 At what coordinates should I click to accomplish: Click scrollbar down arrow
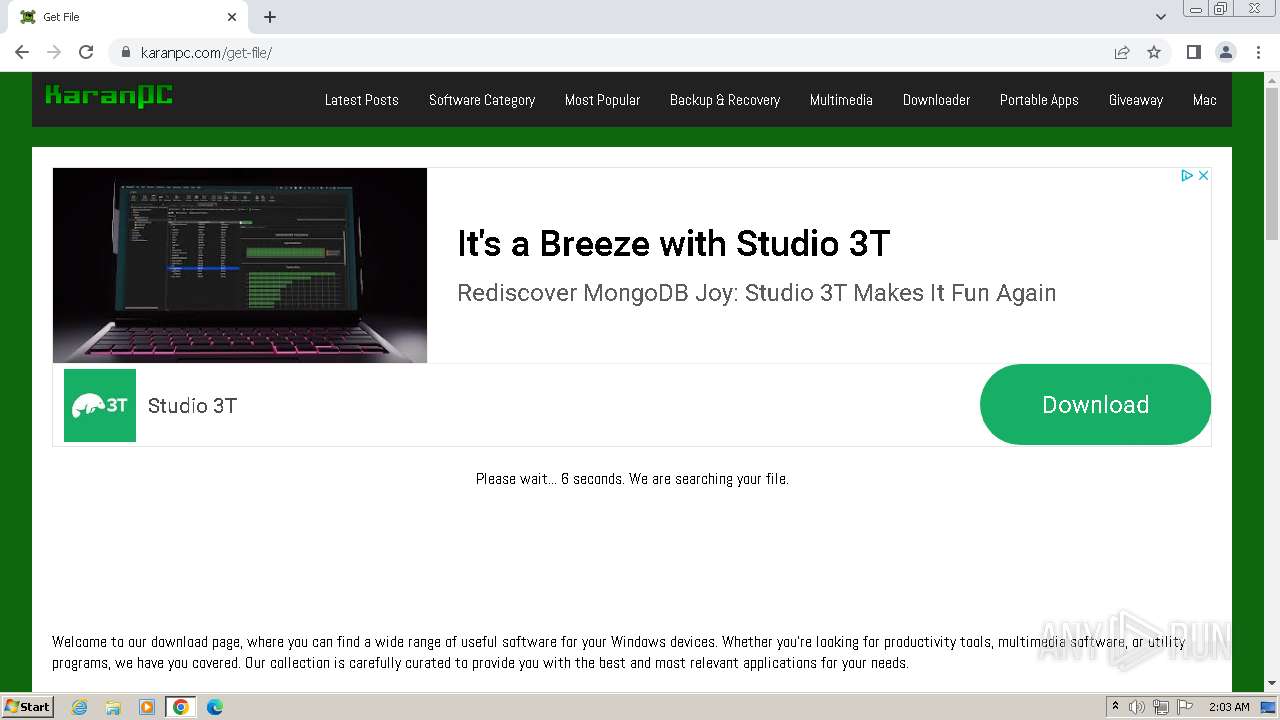(1272, 683)
